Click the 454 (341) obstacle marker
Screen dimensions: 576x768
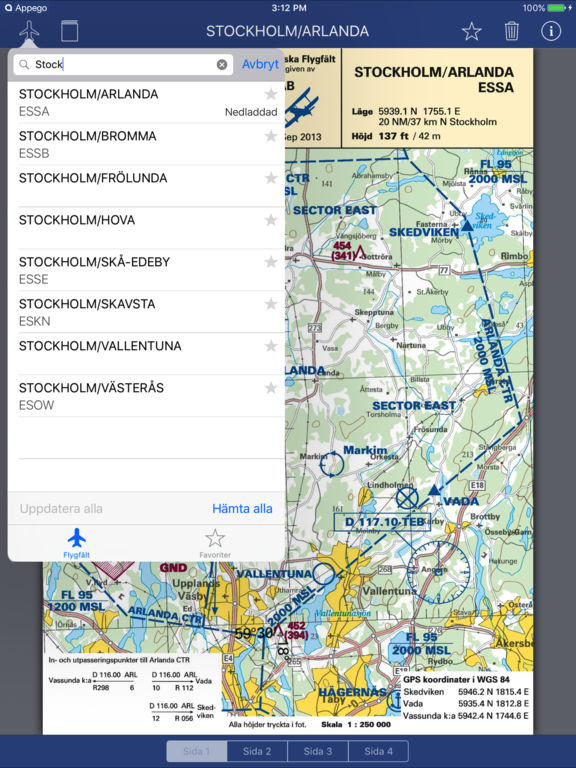click(x=348, y=251)
